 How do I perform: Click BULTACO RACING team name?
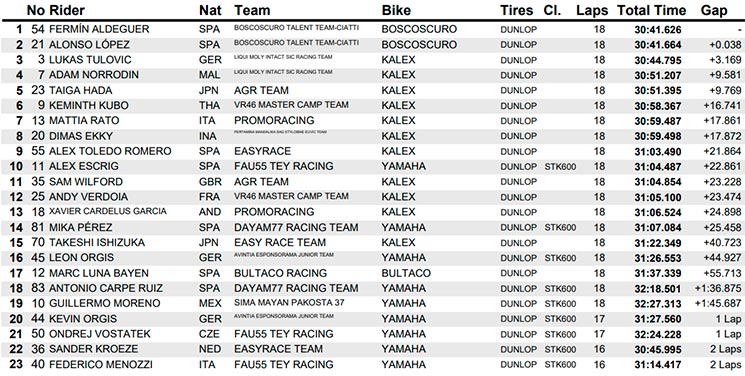point(280,273)
